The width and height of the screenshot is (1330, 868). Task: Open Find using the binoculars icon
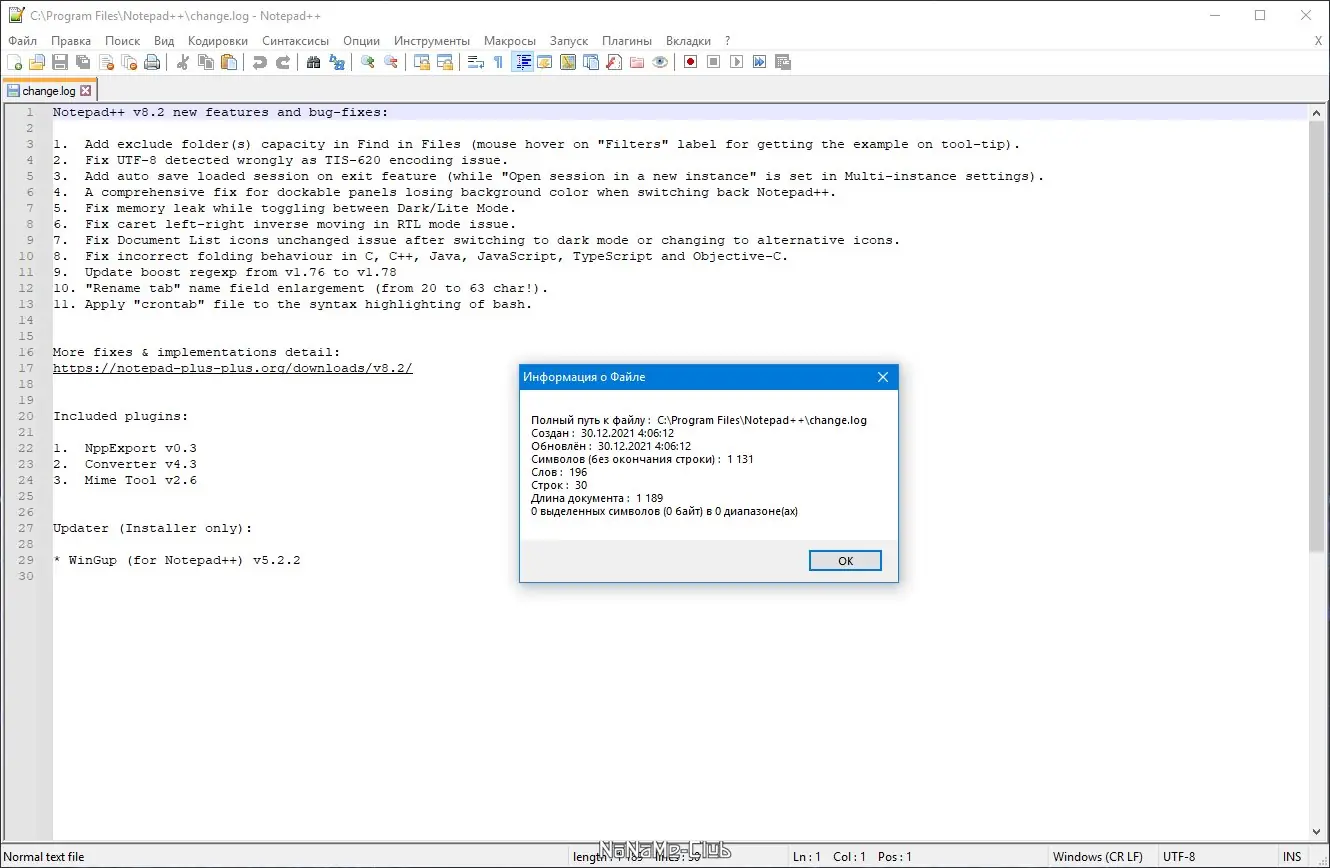pos(314,62)
